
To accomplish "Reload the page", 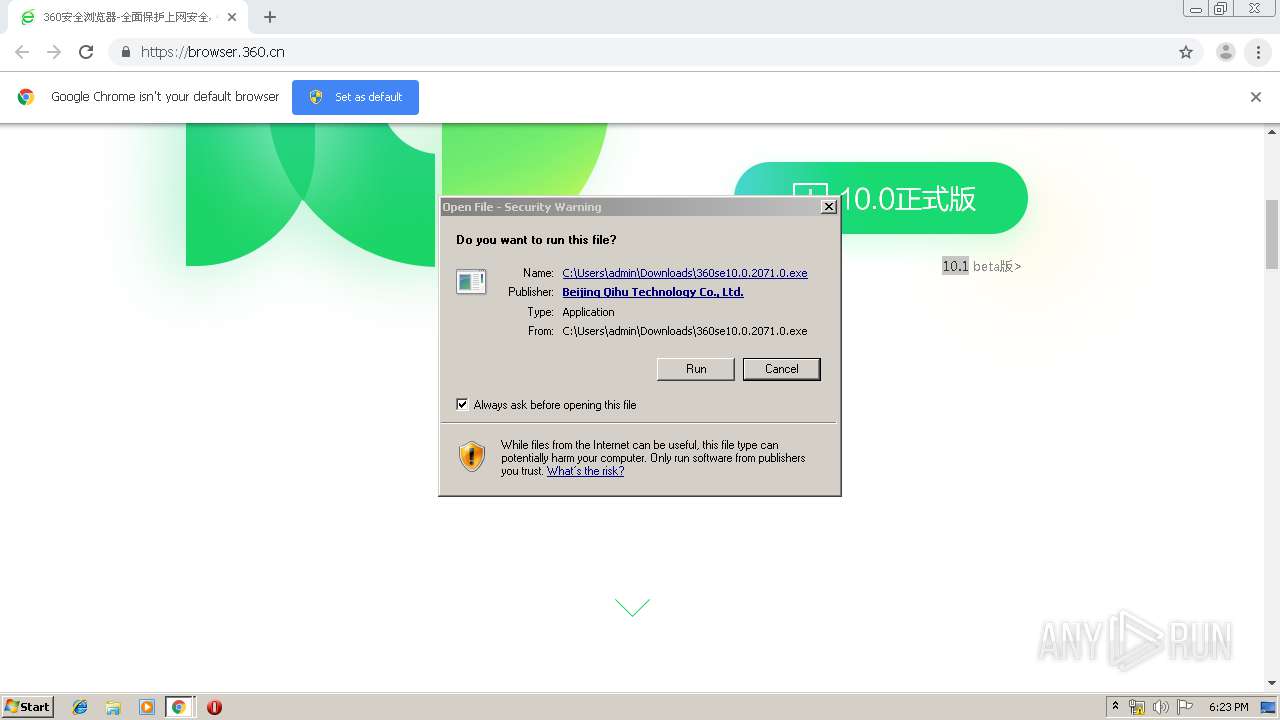I will (86, 52).
